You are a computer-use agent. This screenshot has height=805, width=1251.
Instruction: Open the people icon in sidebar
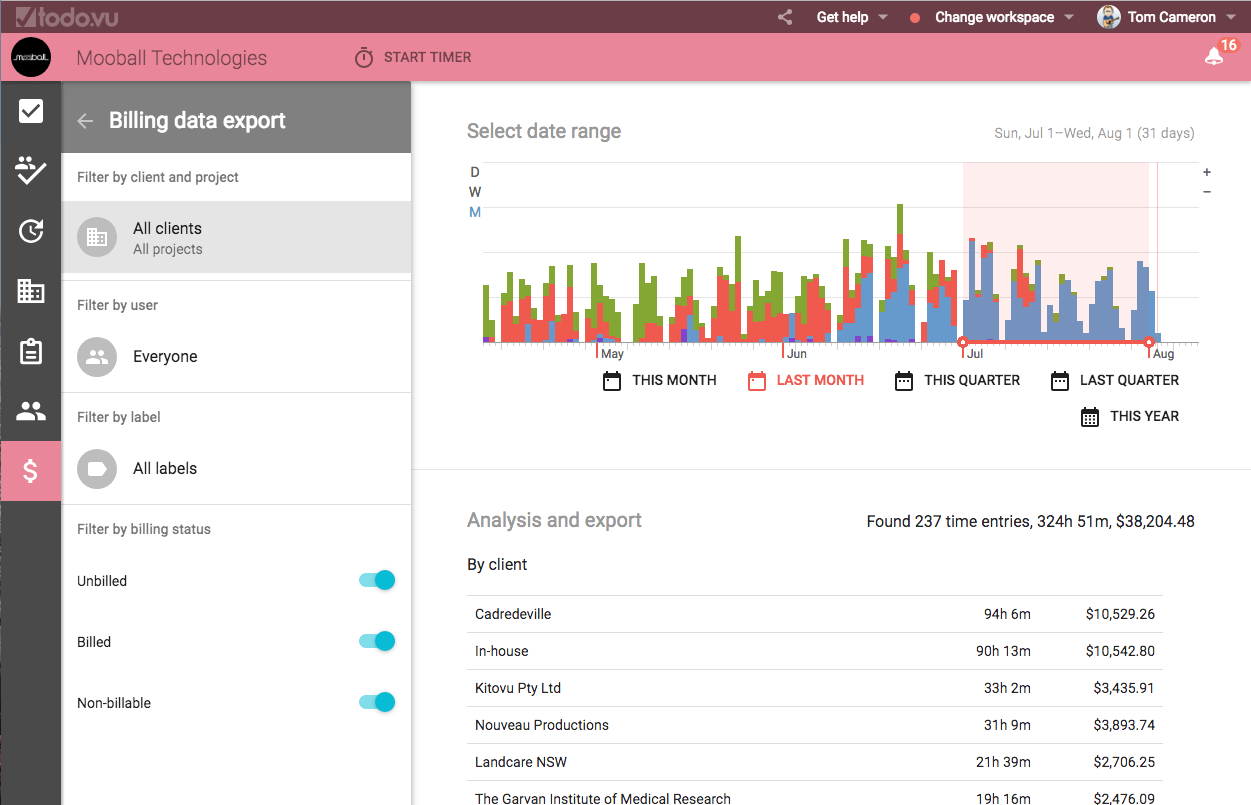tap(31, 411)
